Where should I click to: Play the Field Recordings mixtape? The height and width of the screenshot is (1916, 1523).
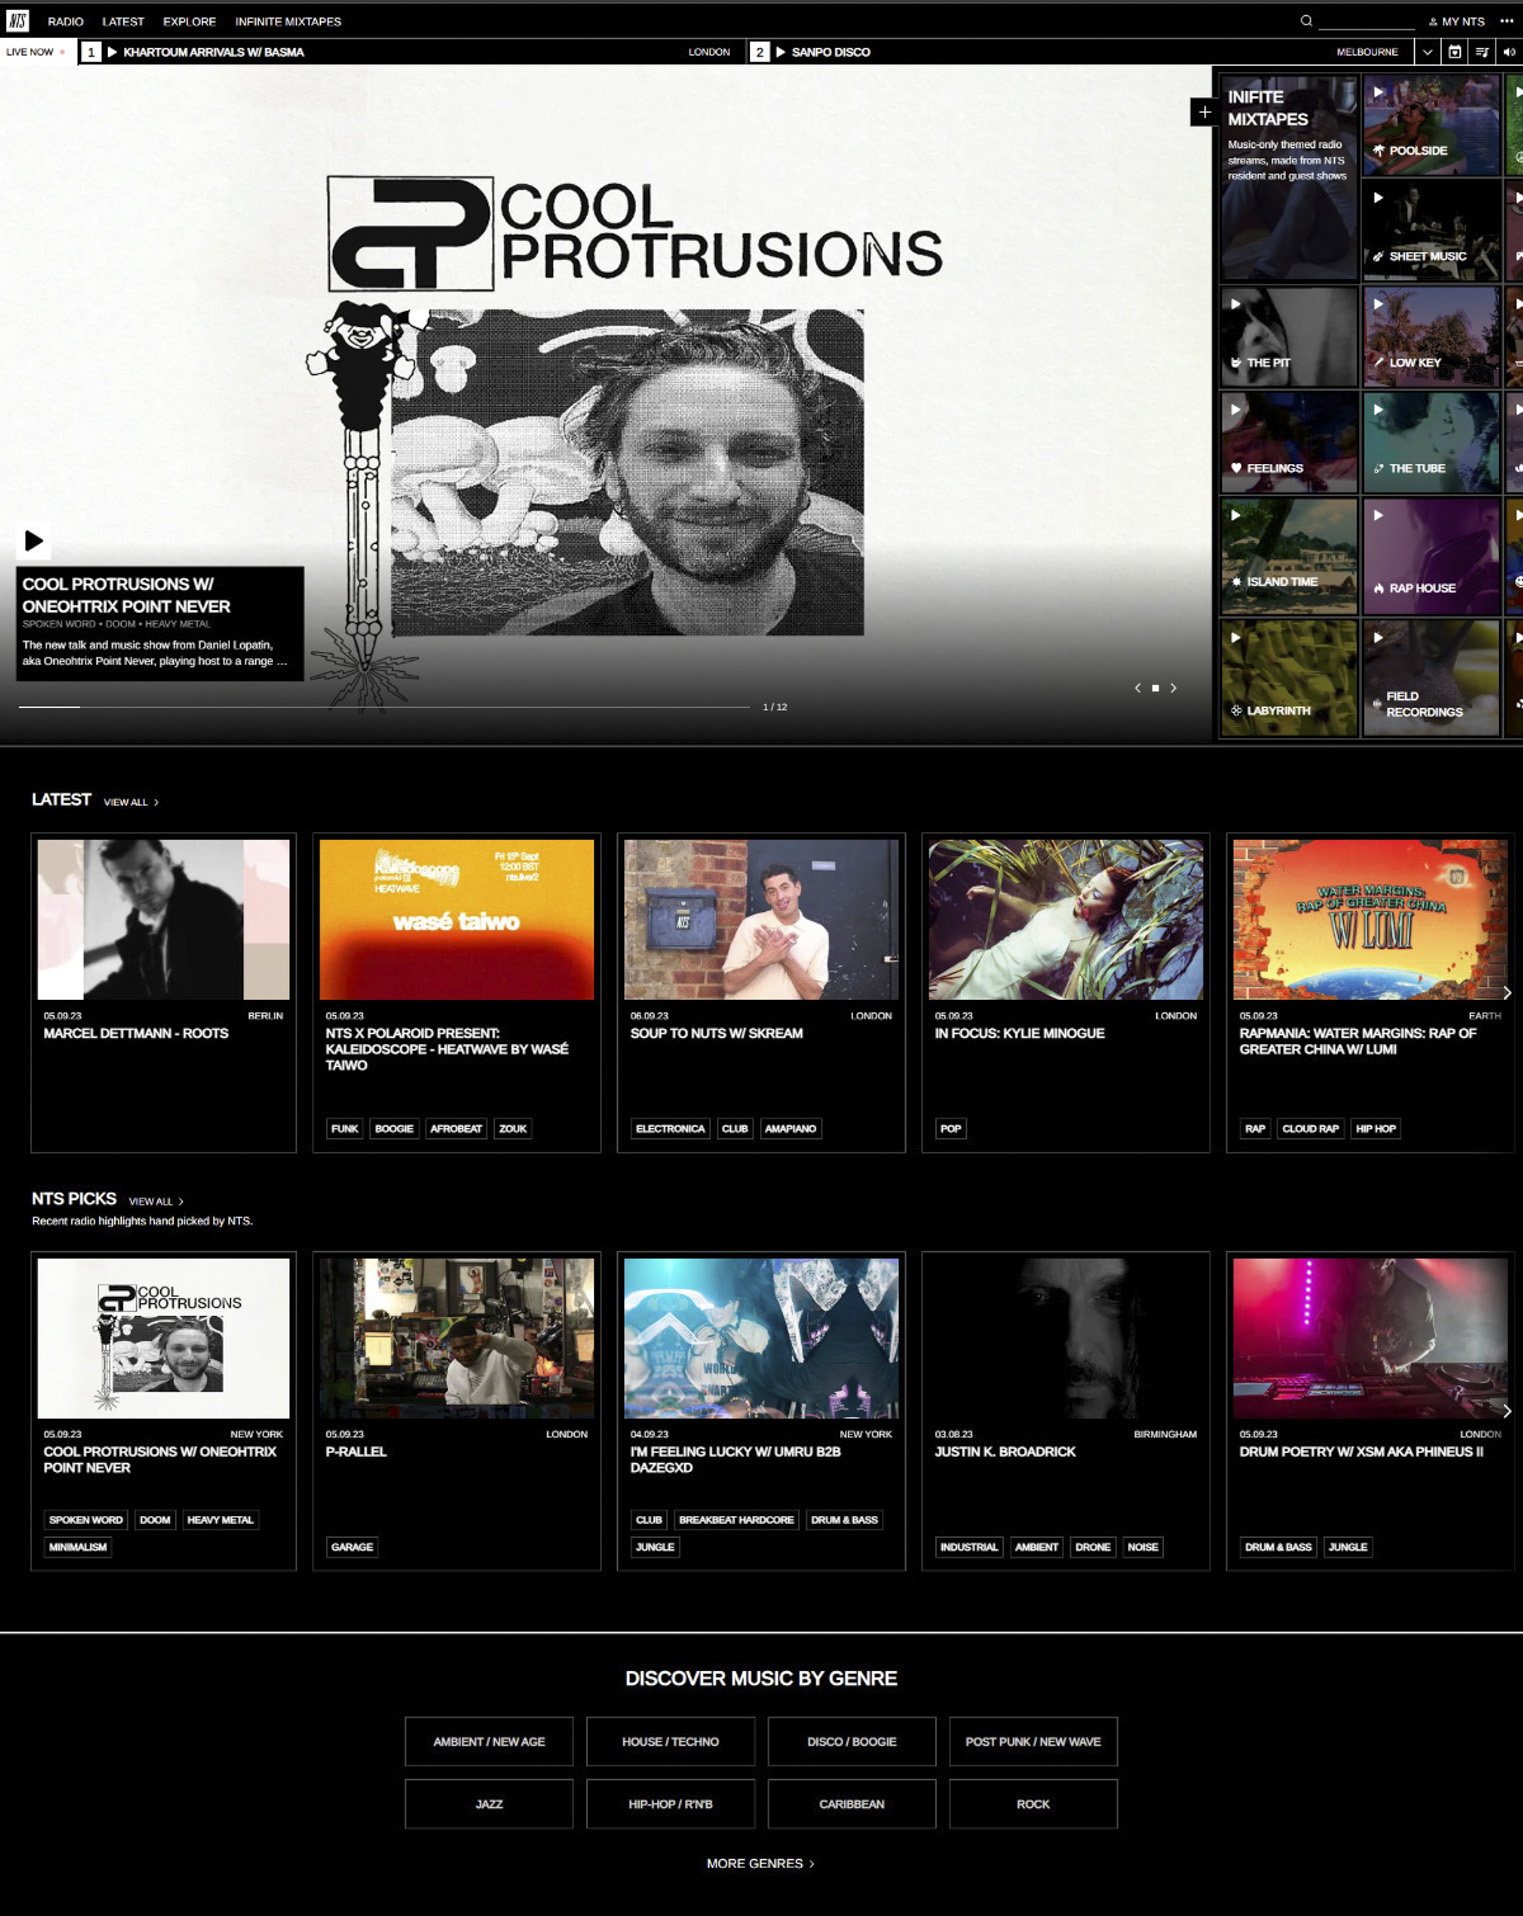point(1378,638)
